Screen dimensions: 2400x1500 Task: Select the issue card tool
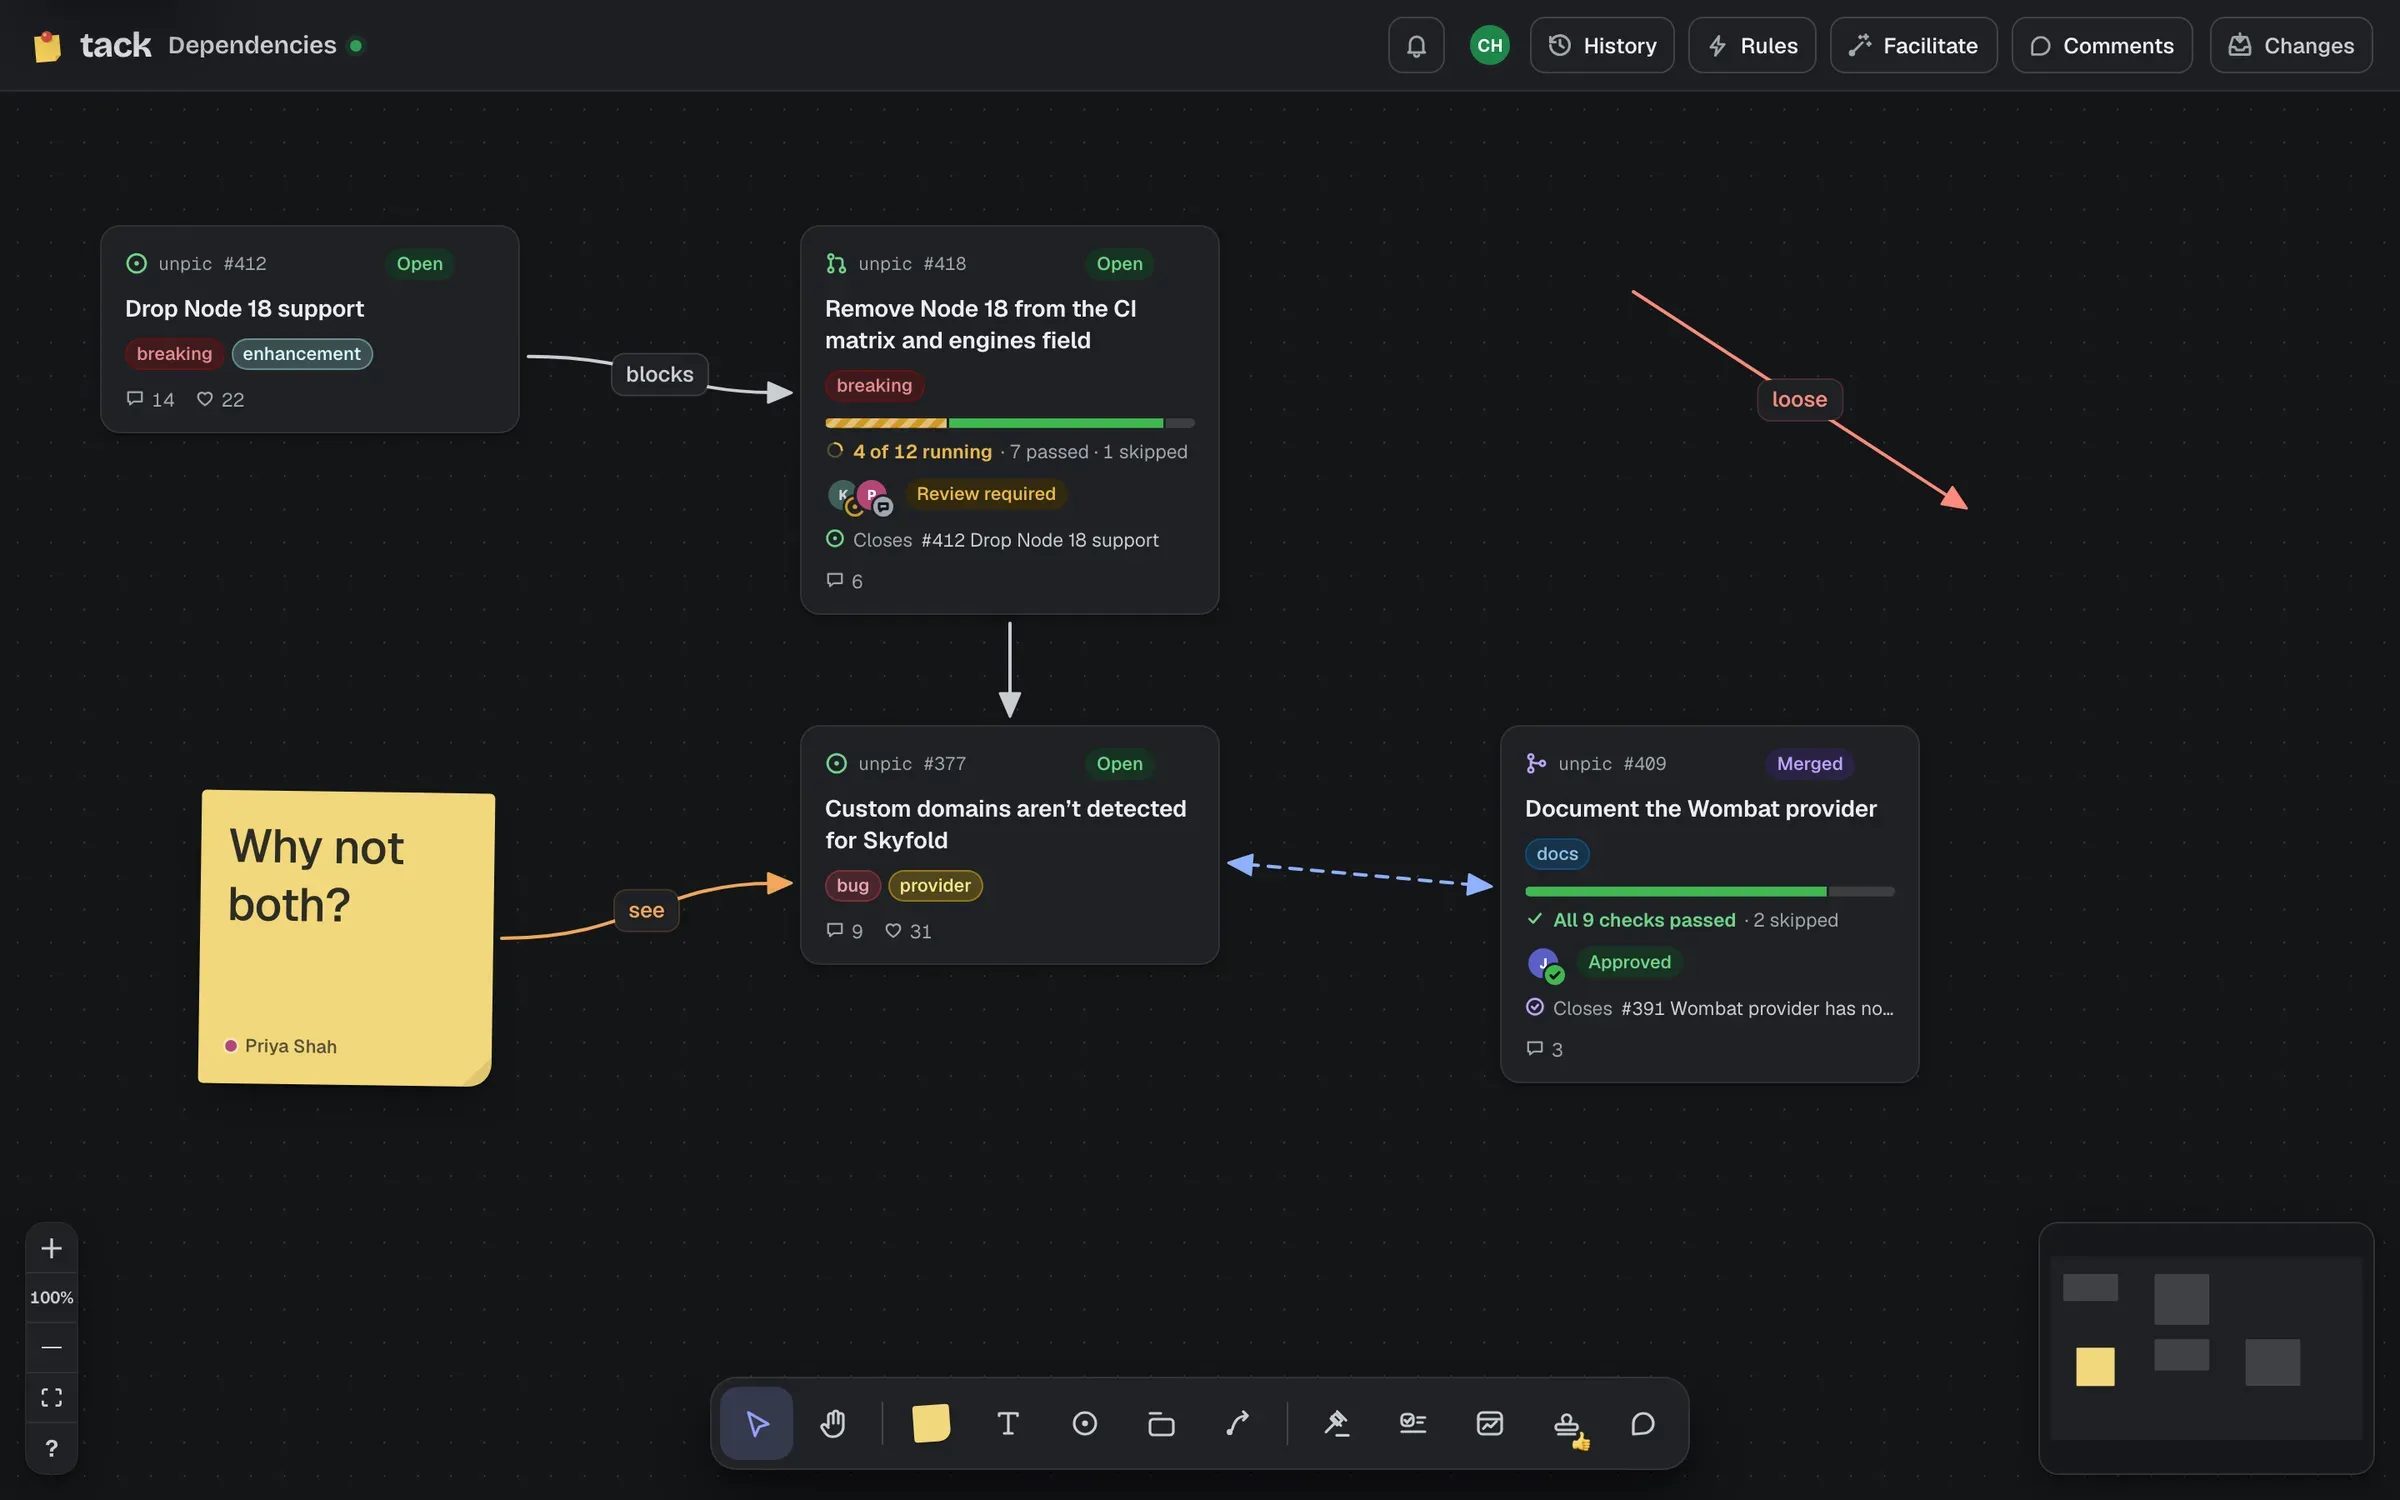click(x=1085, y=1422)
